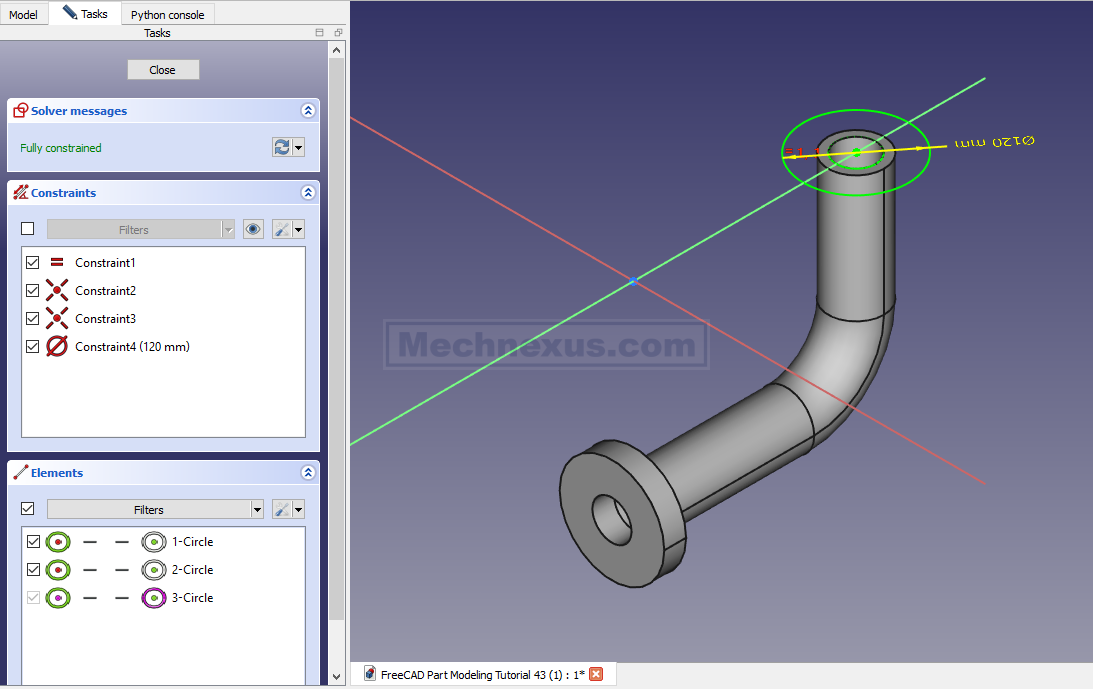The height and width of the screenshot is (689, 1093).
Task: Click the coincident icon of Constraint3
Action: coord(57,318)
